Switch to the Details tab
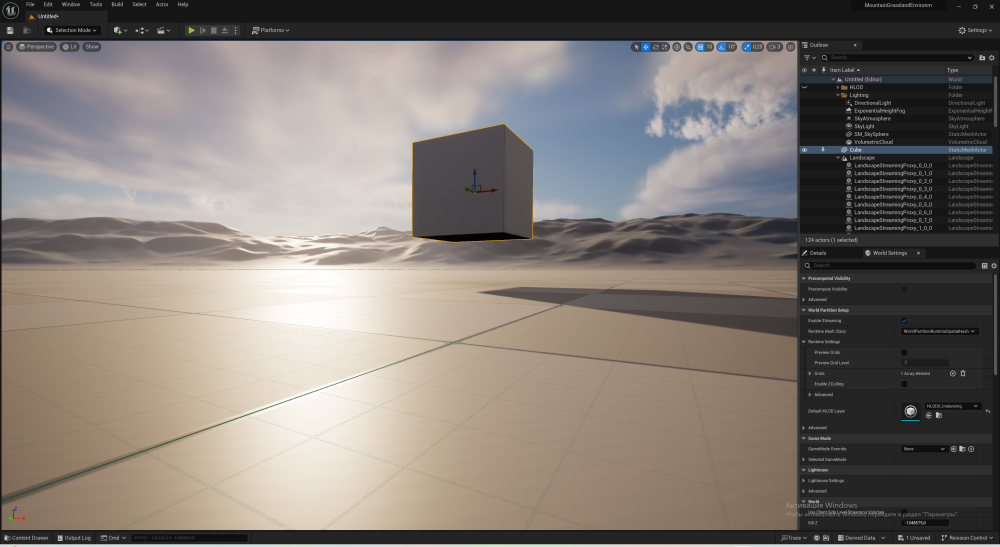 [x=814, y=253]
